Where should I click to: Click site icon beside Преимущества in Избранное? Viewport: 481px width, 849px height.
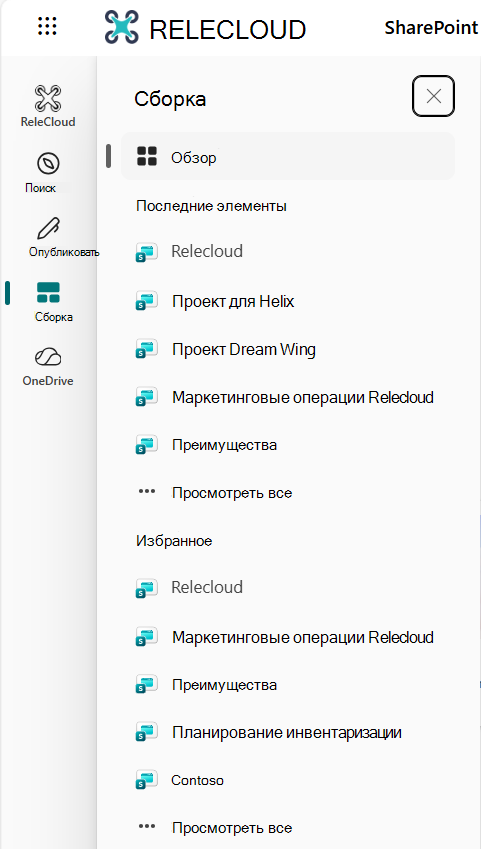click(146, 685)
